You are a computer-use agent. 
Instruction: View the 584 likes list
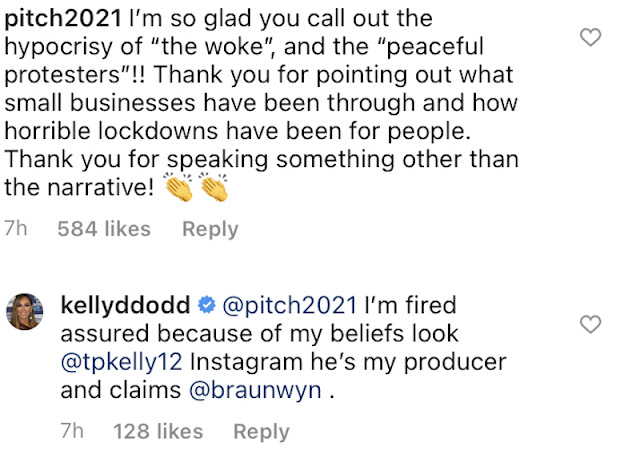pos(104,229)
